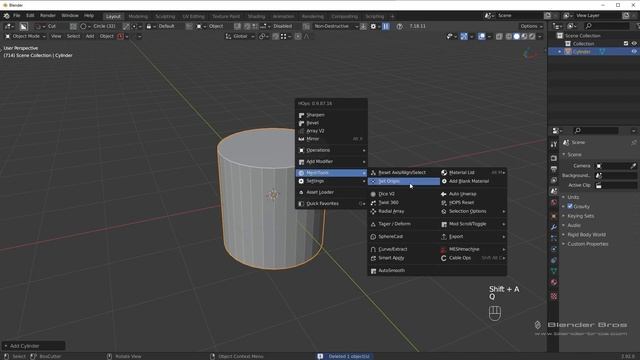
Task: Open the Object Data properties tab icon
Action: [553, 271]
